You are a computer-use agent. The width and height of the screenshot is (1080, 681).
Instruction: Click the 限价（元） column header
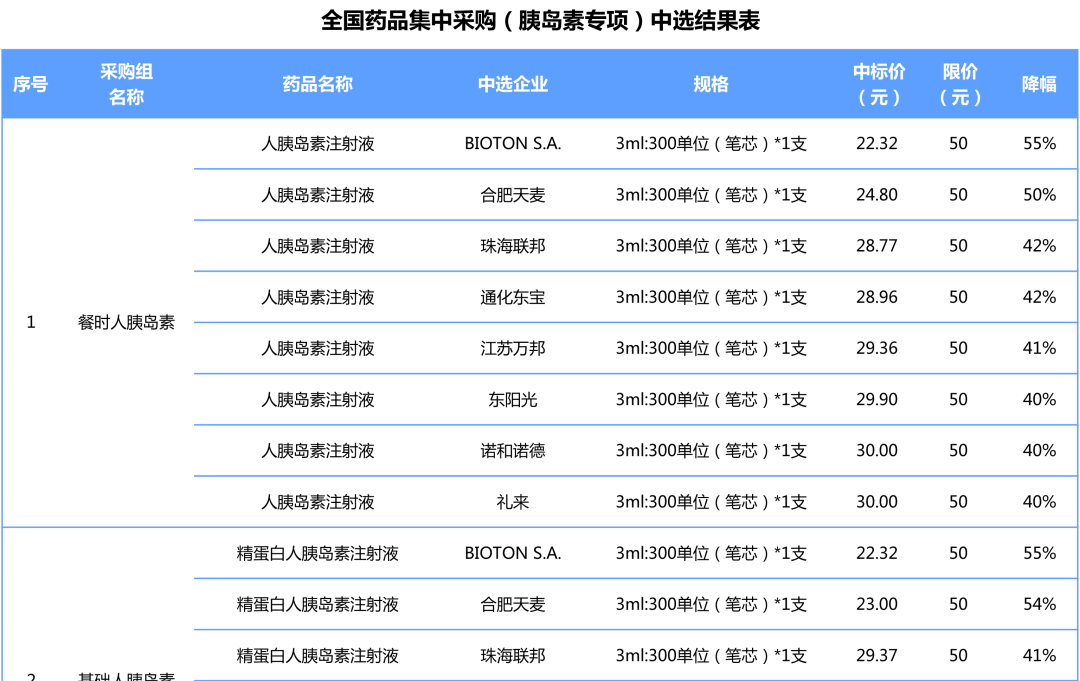(x=960, y=84)
